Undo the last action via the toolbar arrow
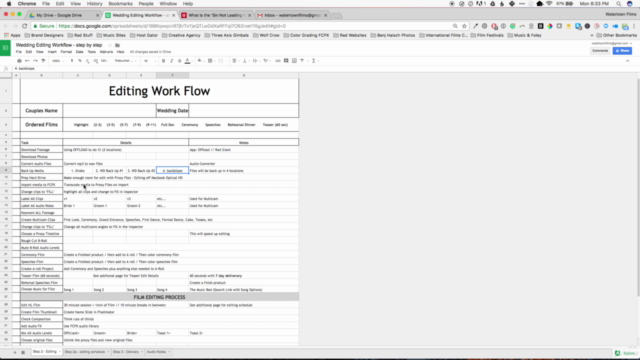This screenshot has height=360, width=640. click(x=27, y=61)
